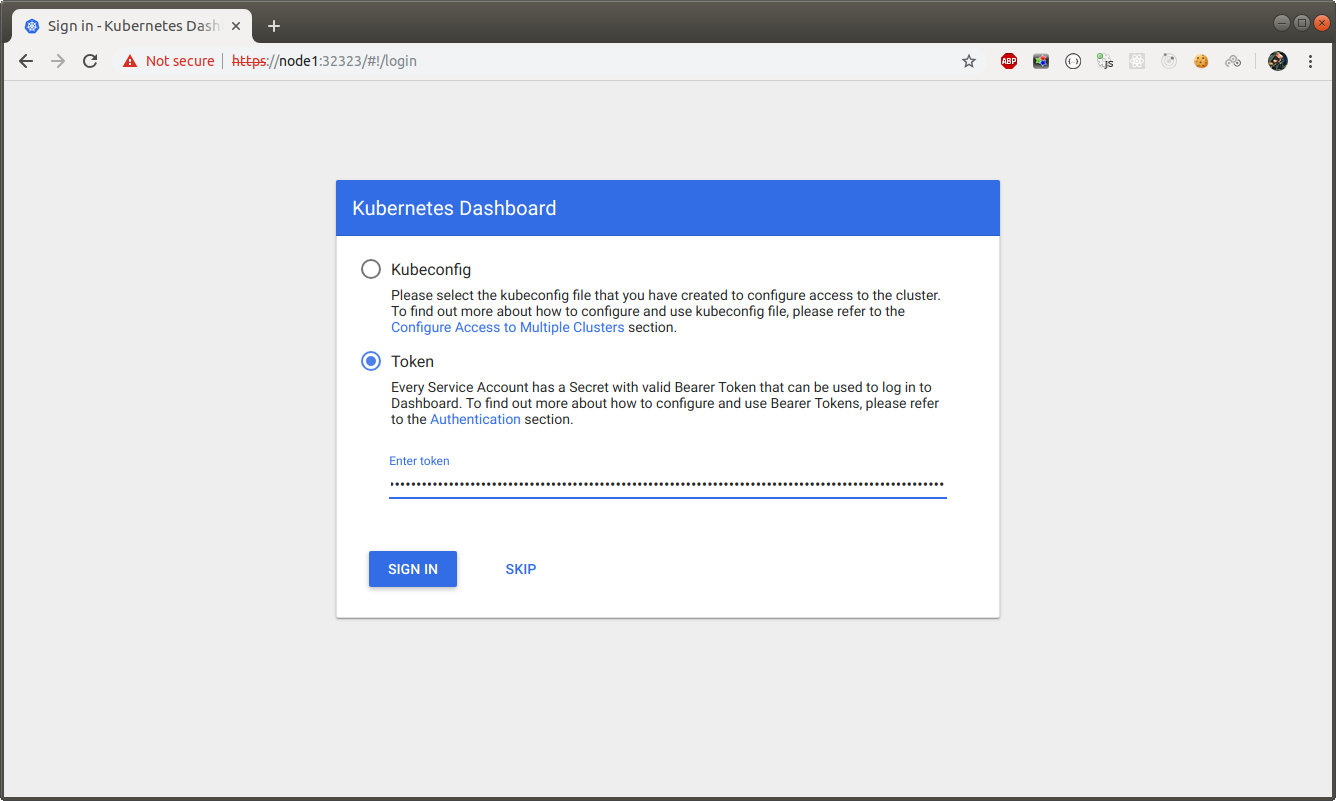Select the Token radio option
This screenshot has width=1336, height=801.
(x=371, y=361)
